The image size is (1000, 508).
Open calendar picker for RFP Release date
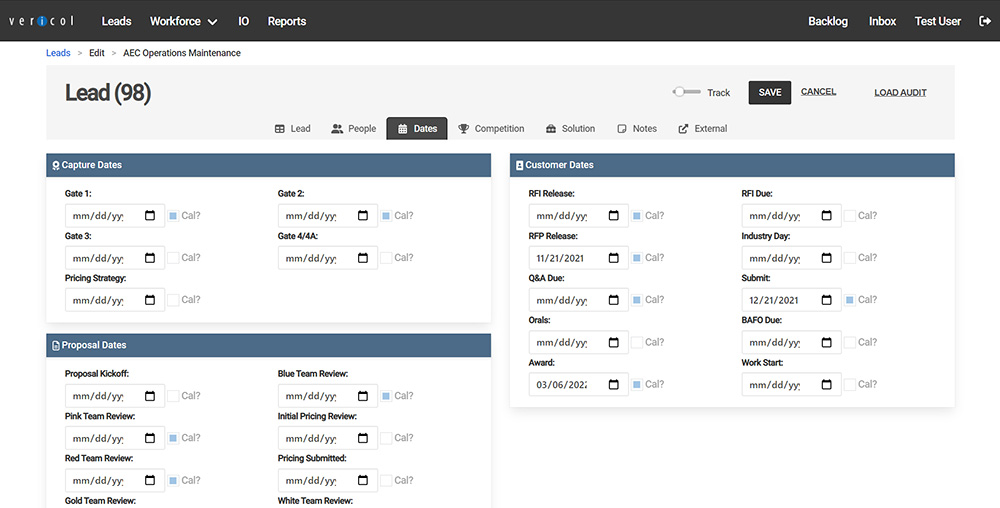[614, 258]
